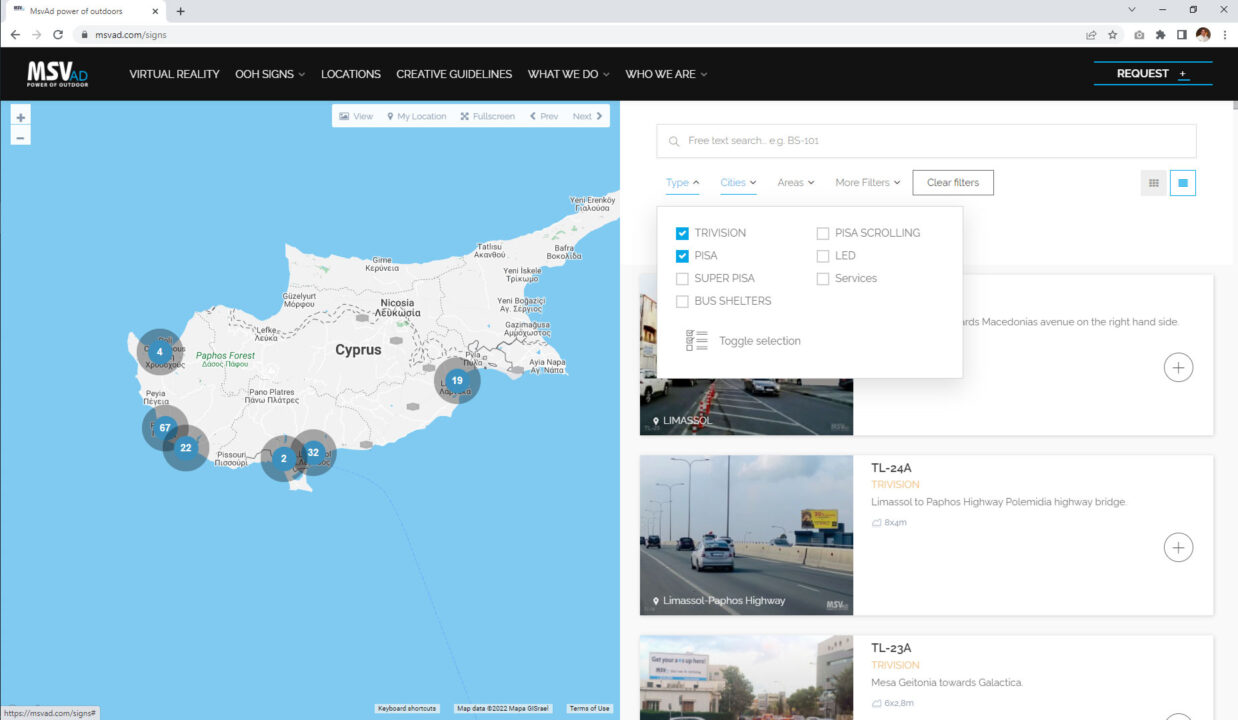
Task: Open the Areas filter dropdown
Action: pos(796,183)
